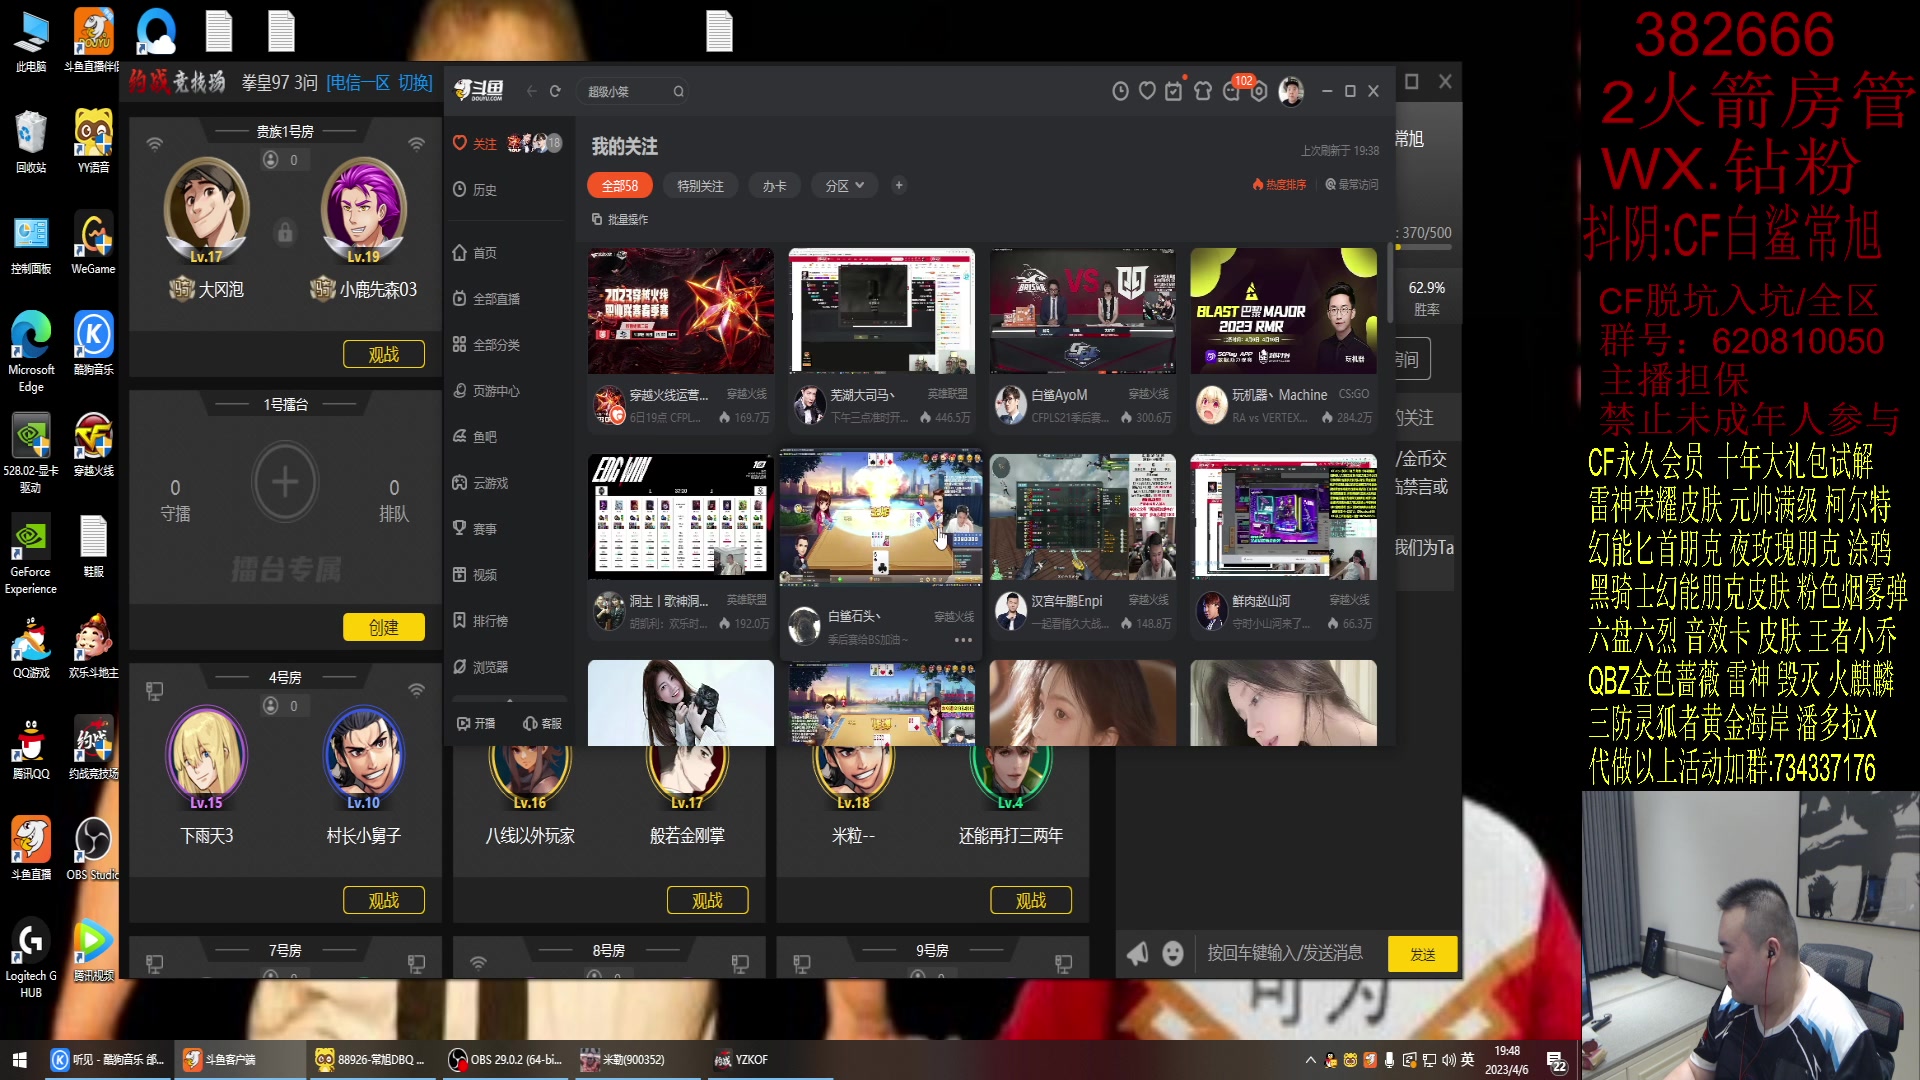Open 酷狗音乐 desktop shortcut

pos(93,343)
